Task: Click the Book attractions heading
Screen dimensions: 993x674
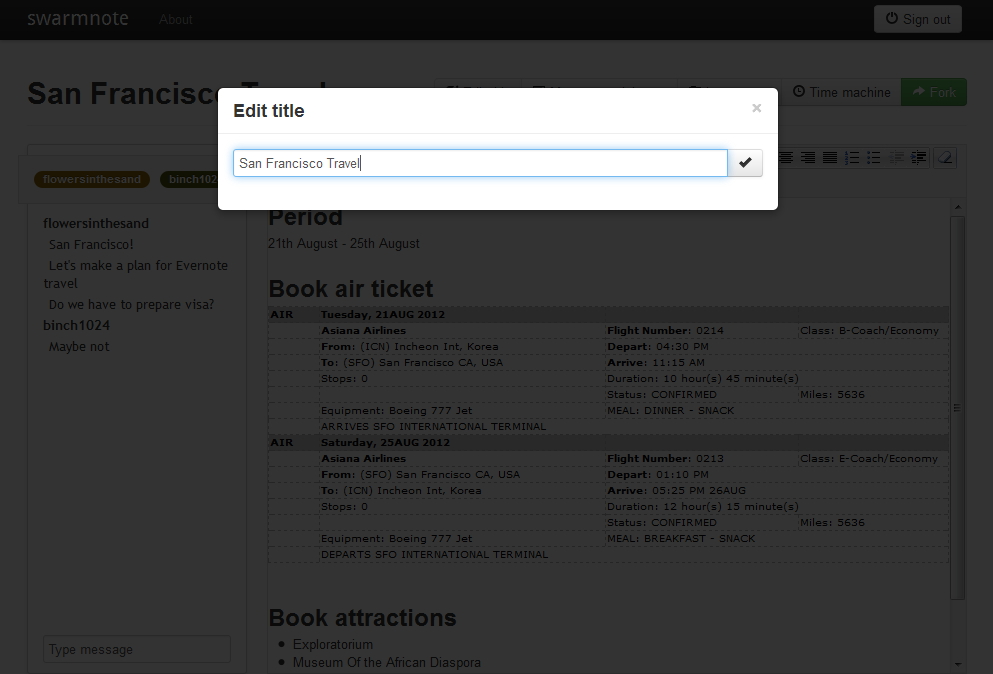Action: 362,618
